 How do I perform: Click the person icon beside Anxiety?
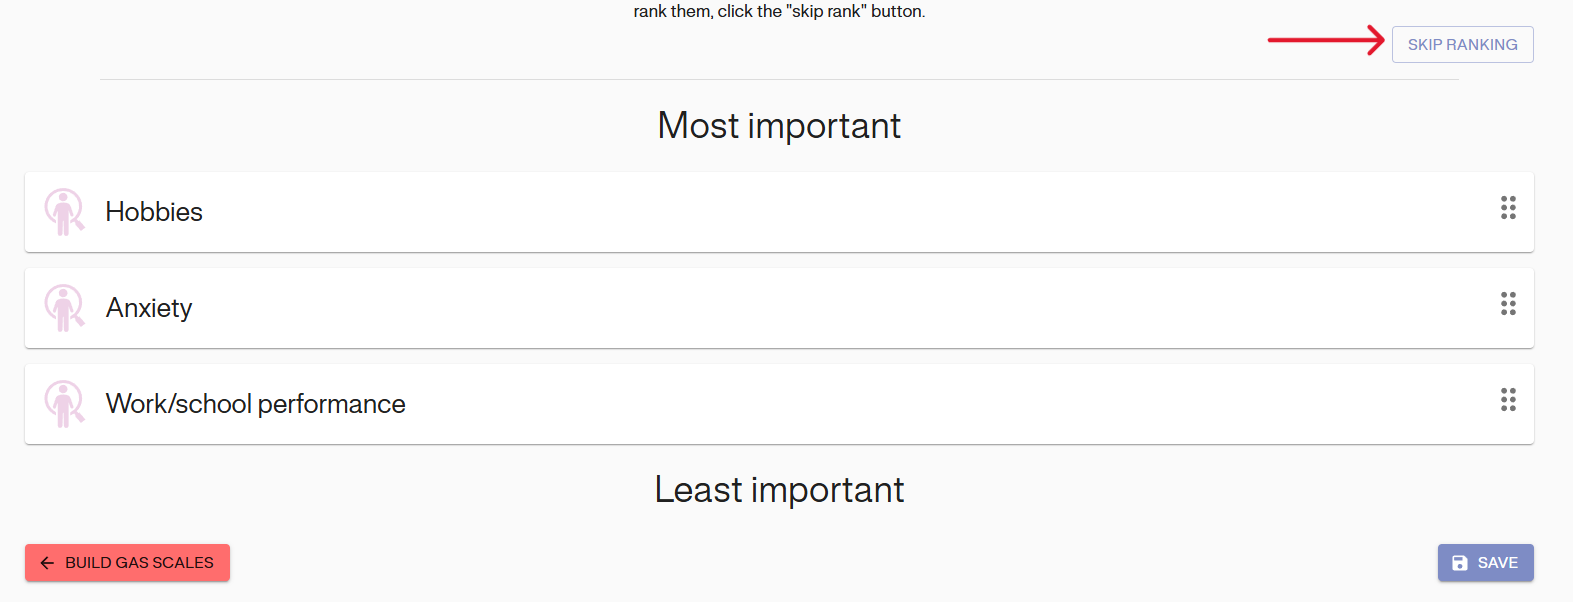[x=64, y=308]
